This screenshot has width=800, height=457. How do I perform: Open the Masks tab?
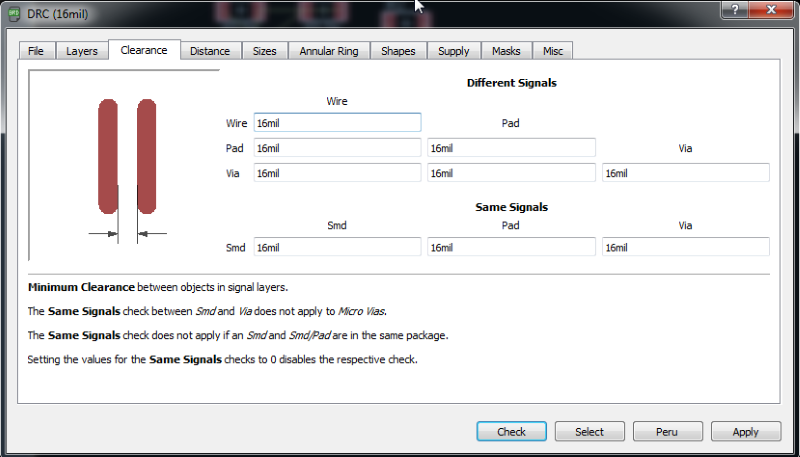[507, 51]
